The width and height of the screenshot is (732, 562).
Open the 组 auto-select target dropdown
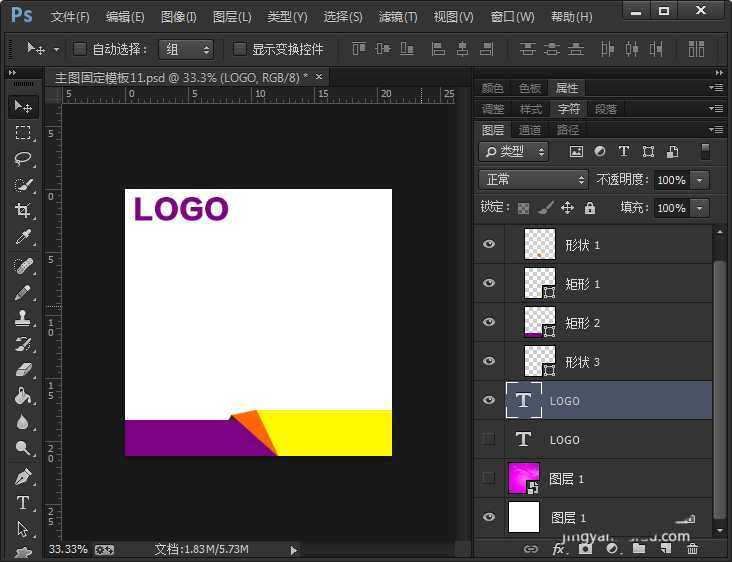187,49
